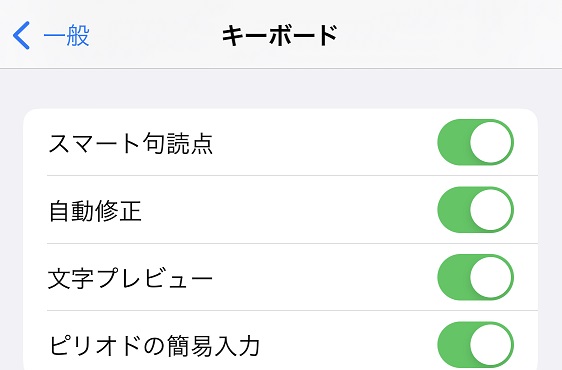Click the スマート句読点 label text
The image size is (562, 370).
pos(130,143)
